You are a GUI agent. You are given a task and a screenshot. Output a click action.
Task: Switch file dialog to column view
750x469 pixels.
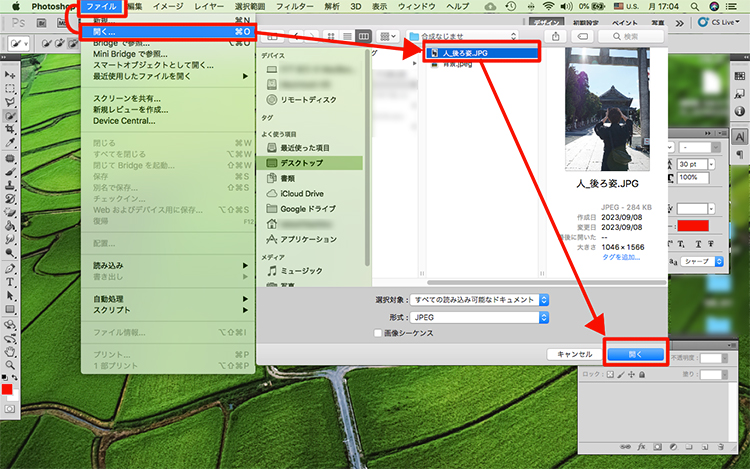pyautogui.click(x=364, y=36)
